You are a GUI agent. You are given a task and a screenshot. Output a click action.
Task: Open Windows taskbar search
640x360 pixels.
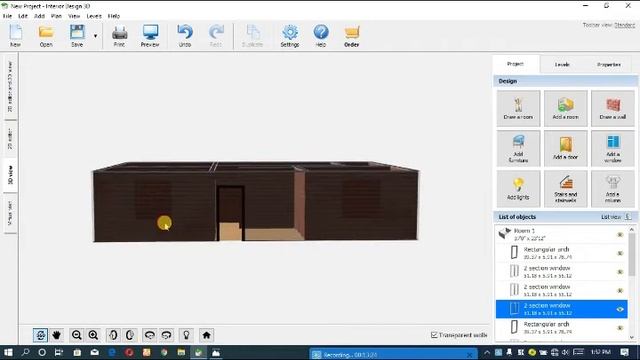[25, 352]
